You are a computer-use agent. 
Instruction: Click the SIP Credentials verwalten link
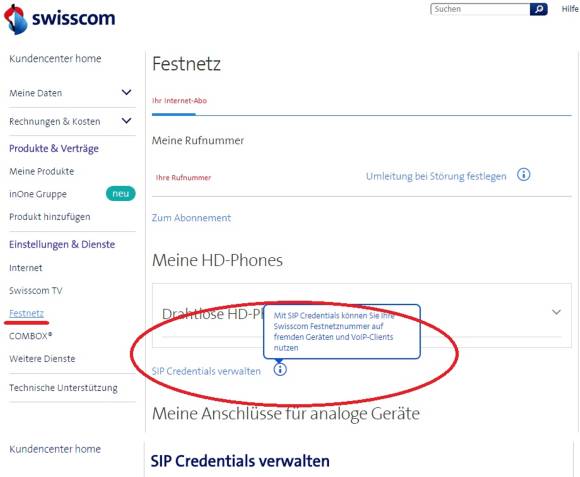click(x=206, y=371)
